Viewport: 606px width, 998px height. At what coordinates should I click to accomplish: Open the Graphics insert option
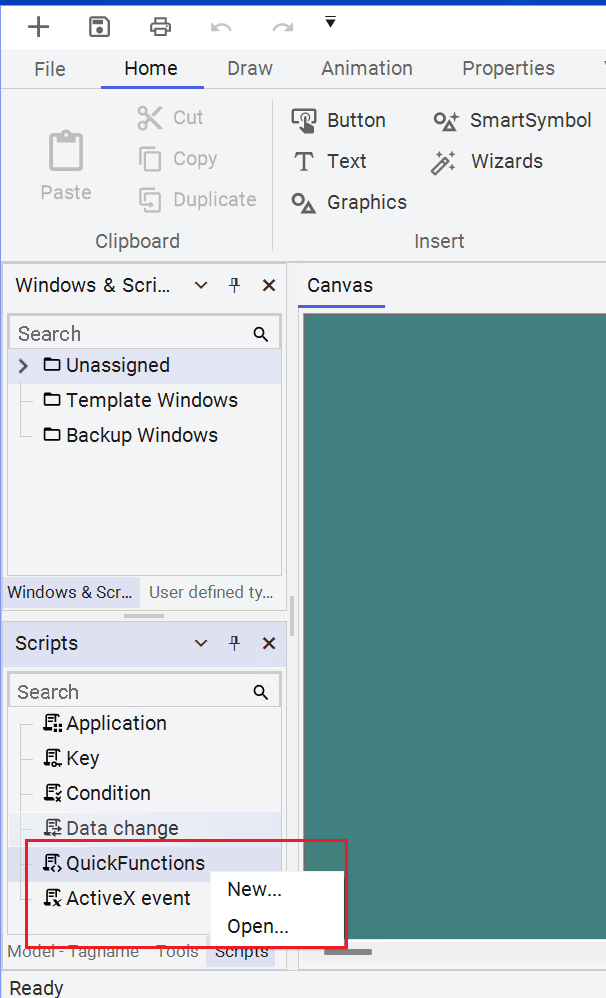[349, 202]
